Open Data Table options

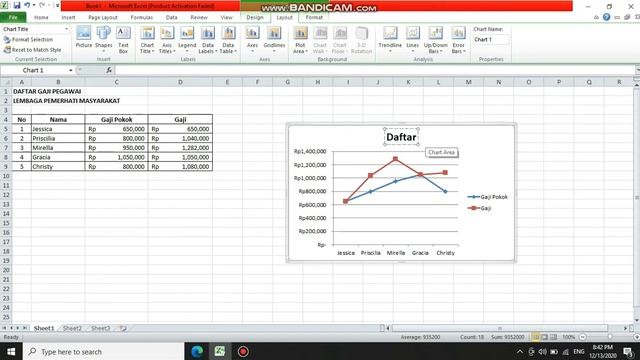[x=228, y=40]
